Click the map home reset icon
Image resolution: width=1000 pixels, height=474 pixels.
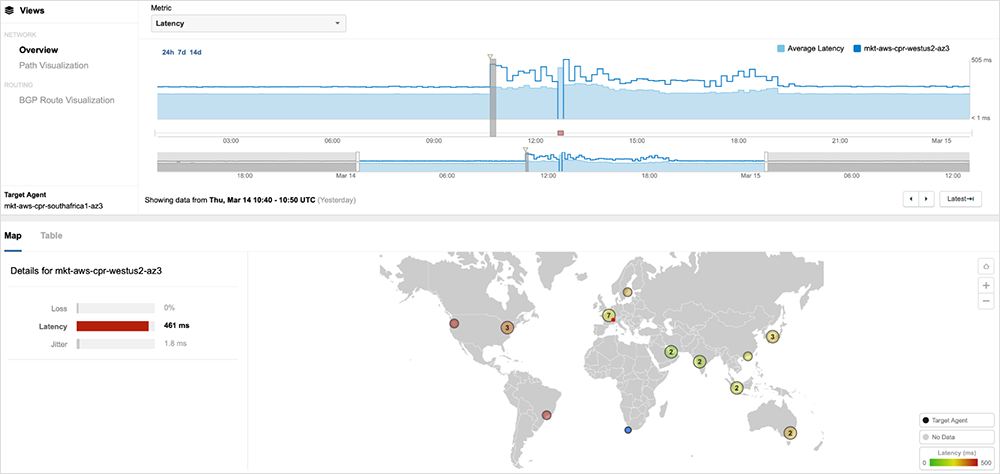point(986,267)
